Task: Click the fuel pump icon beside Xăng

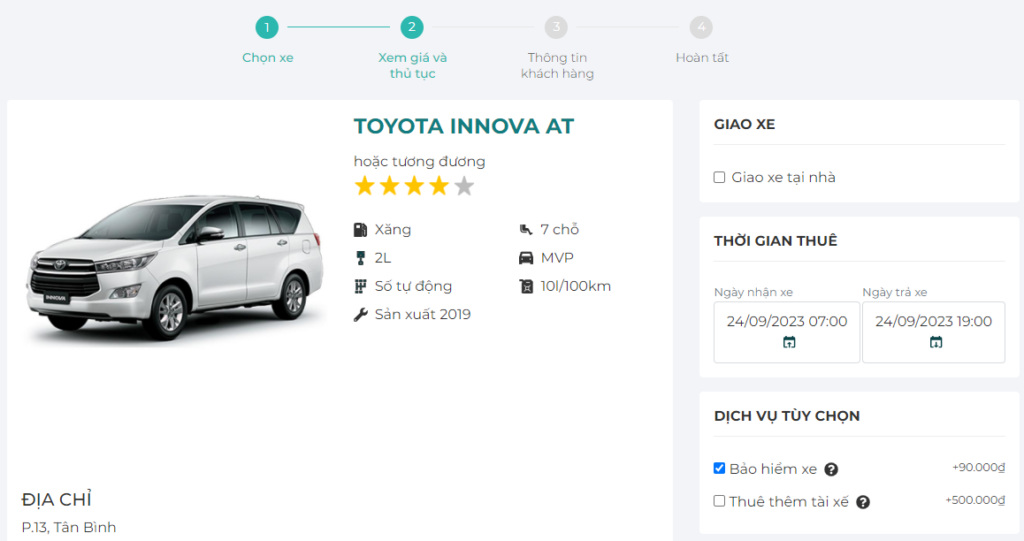Action: coord(361,230)
